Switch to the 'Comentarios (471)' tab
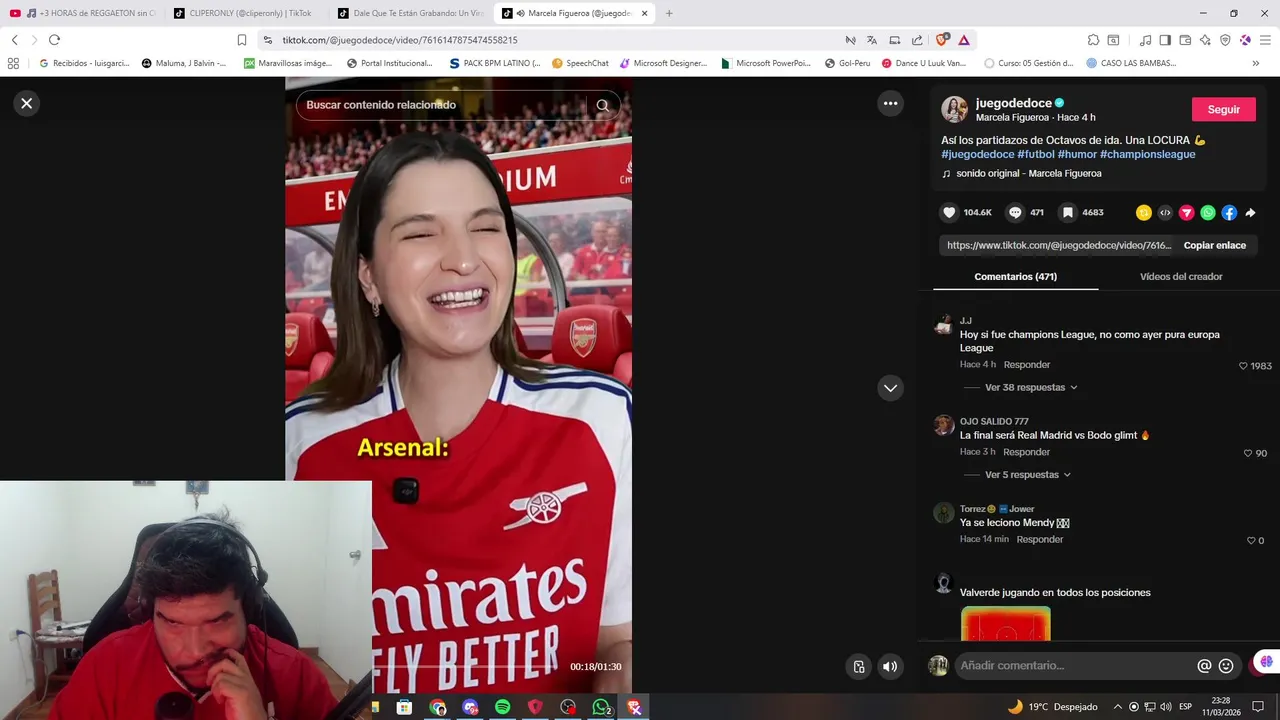1280x720 pixels. 1015,277
